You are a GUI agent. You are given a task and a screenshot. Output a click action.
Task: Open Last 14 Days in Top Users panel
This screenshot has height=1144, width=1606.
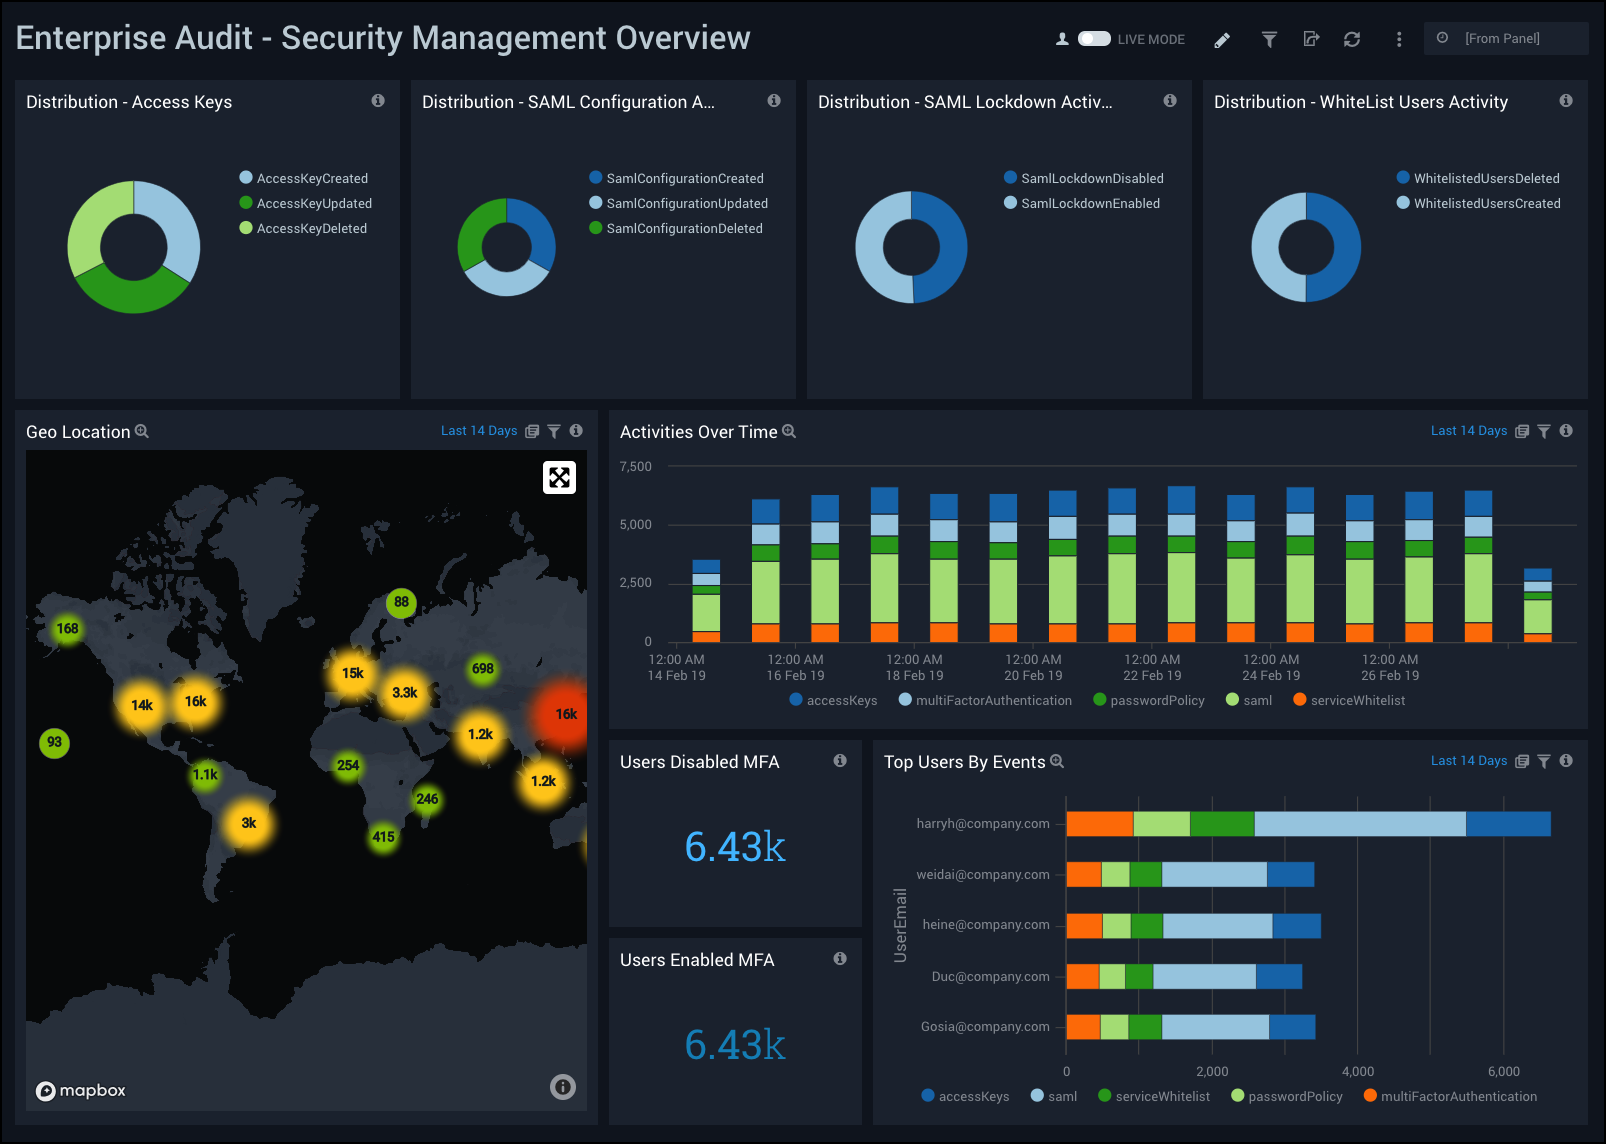click(1468, 761)
